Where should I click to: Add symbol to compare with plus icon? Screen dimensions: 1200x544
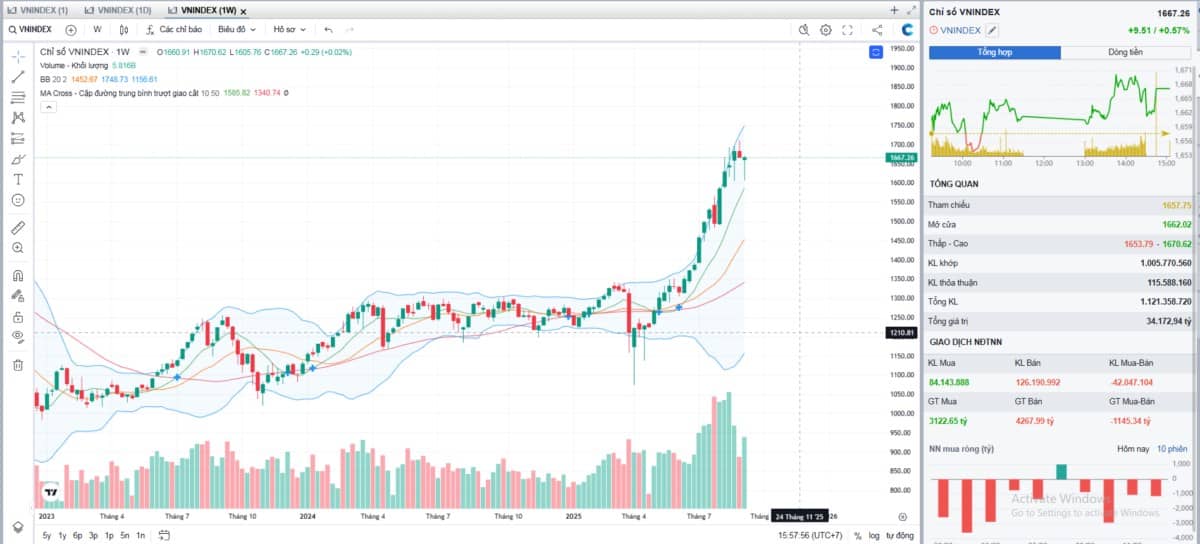[x=71, y=30]
